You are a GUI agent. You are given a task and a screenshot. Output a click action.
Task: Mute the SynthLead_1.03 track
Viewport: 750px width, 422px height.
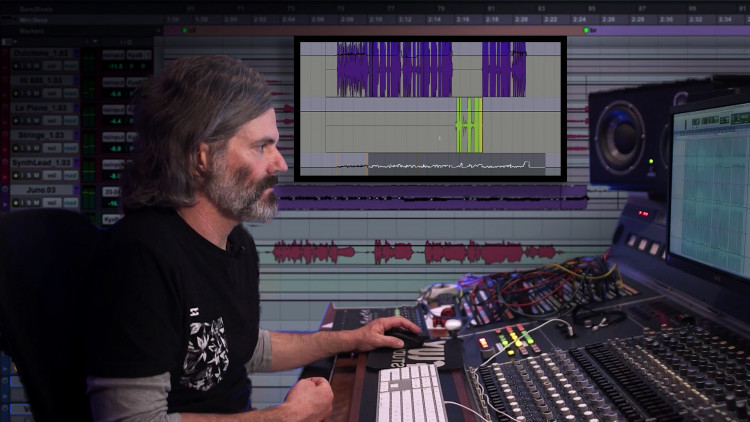coord(36,175)
